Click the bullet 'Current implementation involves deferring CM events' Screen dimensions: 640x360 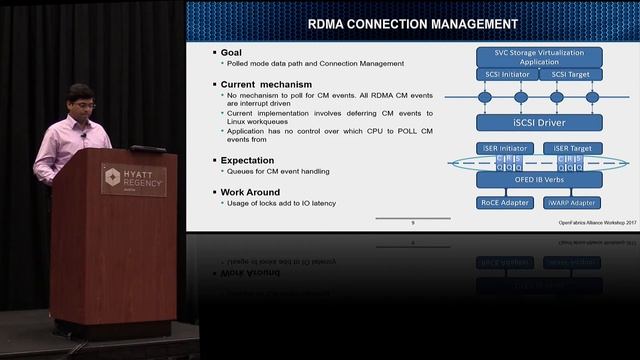(x=329, y=117)
